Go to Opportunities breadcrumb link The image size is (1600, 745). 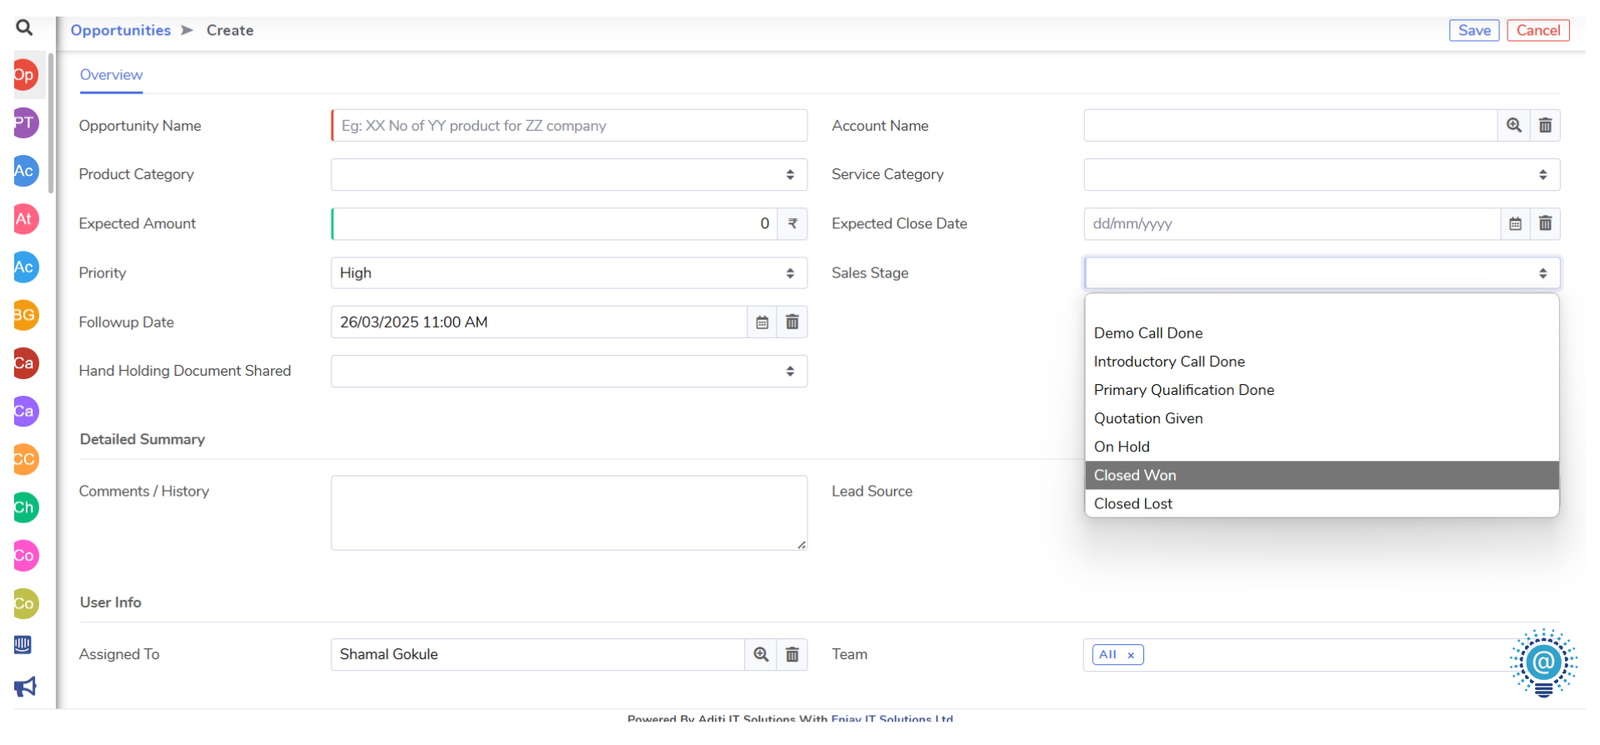pyautogui.click(x=120, y=30)
